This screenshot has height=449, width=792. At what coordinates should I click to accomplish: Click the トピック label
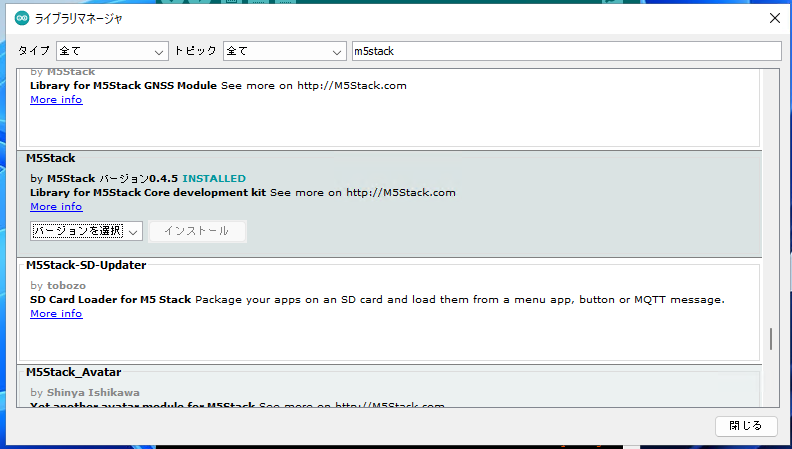point(195,51)
